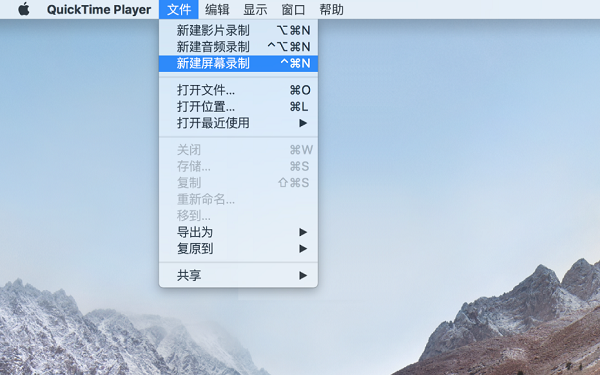The height and width of the screenshot is (375, 600).
Task: Open the QuickTime Player app menu
Action: (99, 9)
